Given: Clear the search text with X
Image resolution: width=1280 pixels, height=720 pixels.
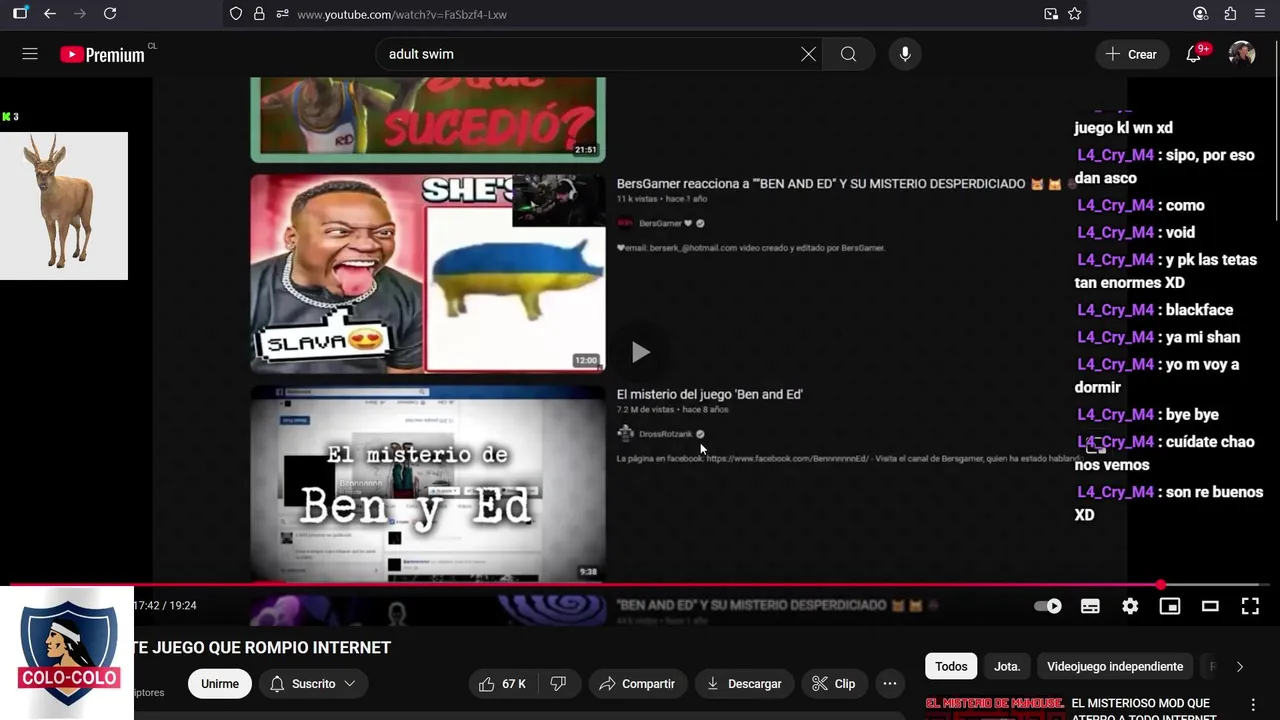Looking at the screenshot, I should coord(808,54).
